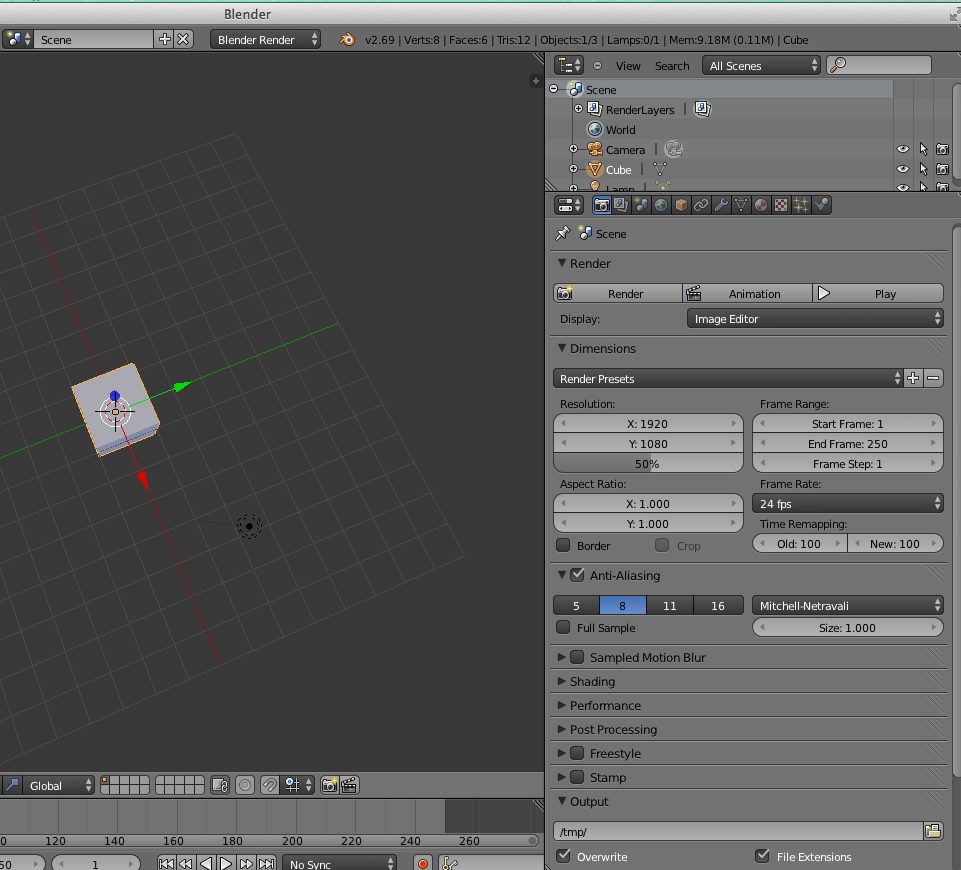Open the Search menu in outliner
This screenshot has width=961, height=870.
point(672,66)
